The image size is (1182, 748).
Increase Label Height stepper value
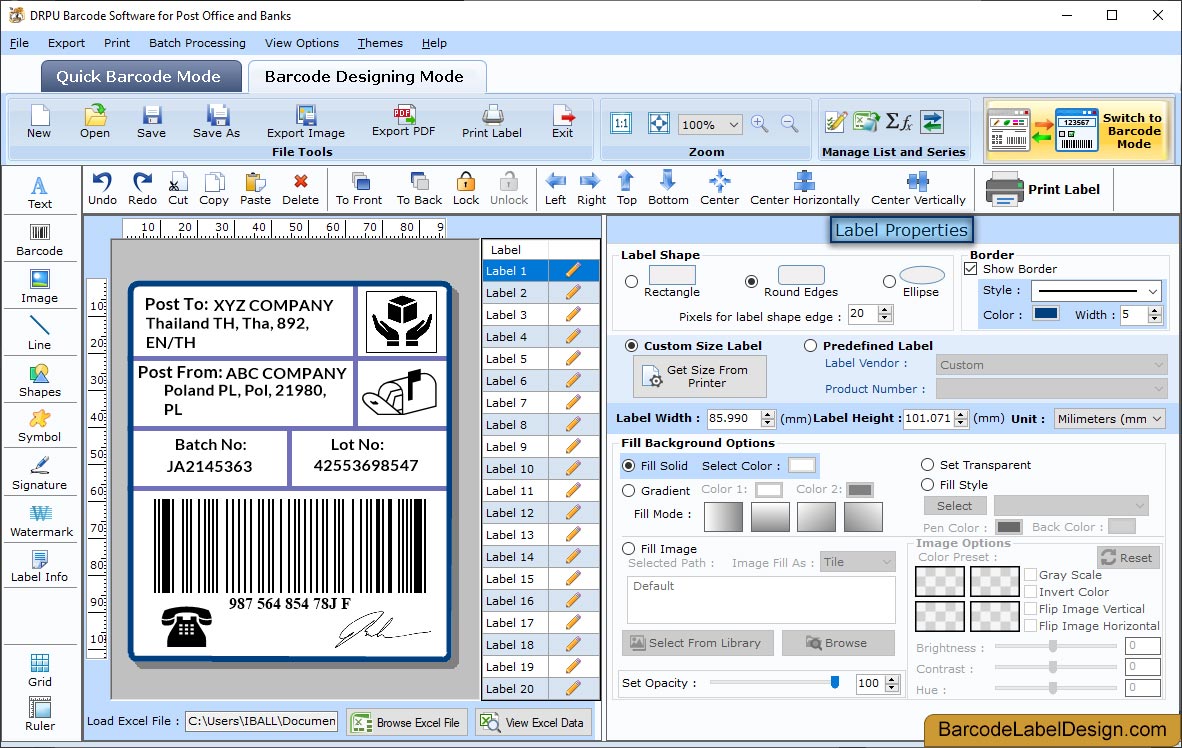point(960,413)
